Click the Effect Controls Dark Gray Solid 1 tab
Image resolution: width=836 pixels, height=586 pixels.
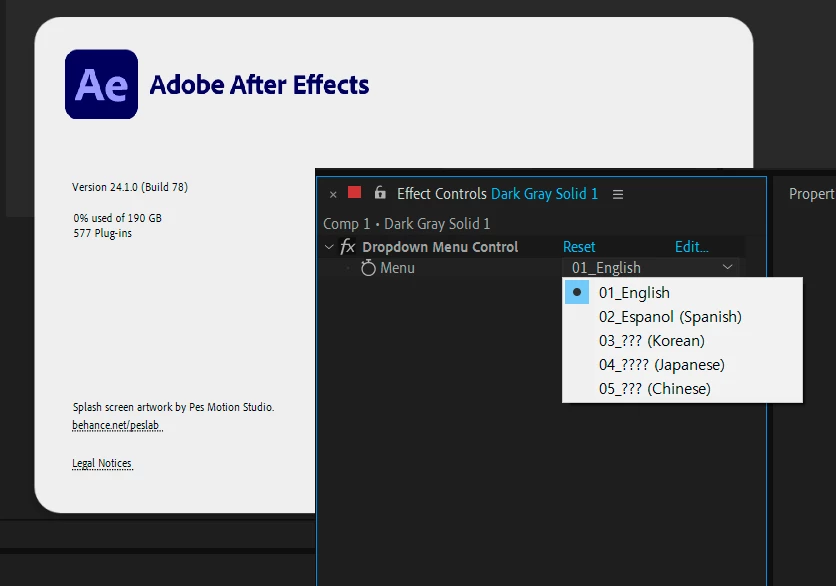coord(497,194)
